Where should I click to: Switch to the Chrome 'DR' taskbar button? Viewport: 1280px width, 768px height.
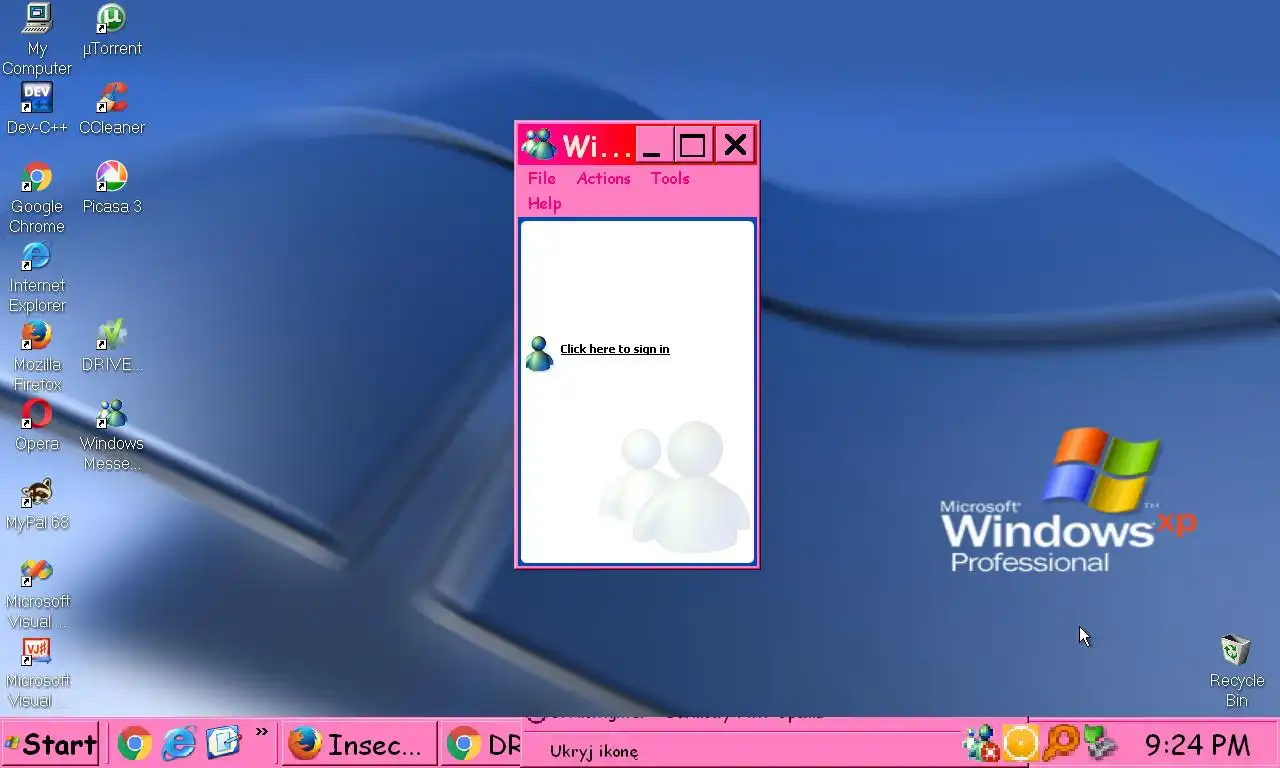tap(481, 744)
